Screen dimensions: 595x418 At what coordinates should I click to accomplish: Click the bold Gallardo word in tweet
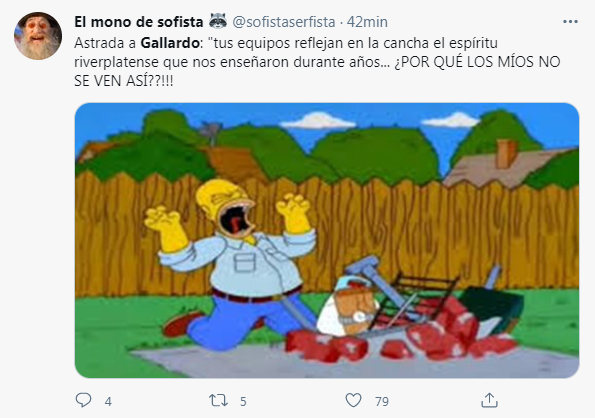tap(170, 43)
